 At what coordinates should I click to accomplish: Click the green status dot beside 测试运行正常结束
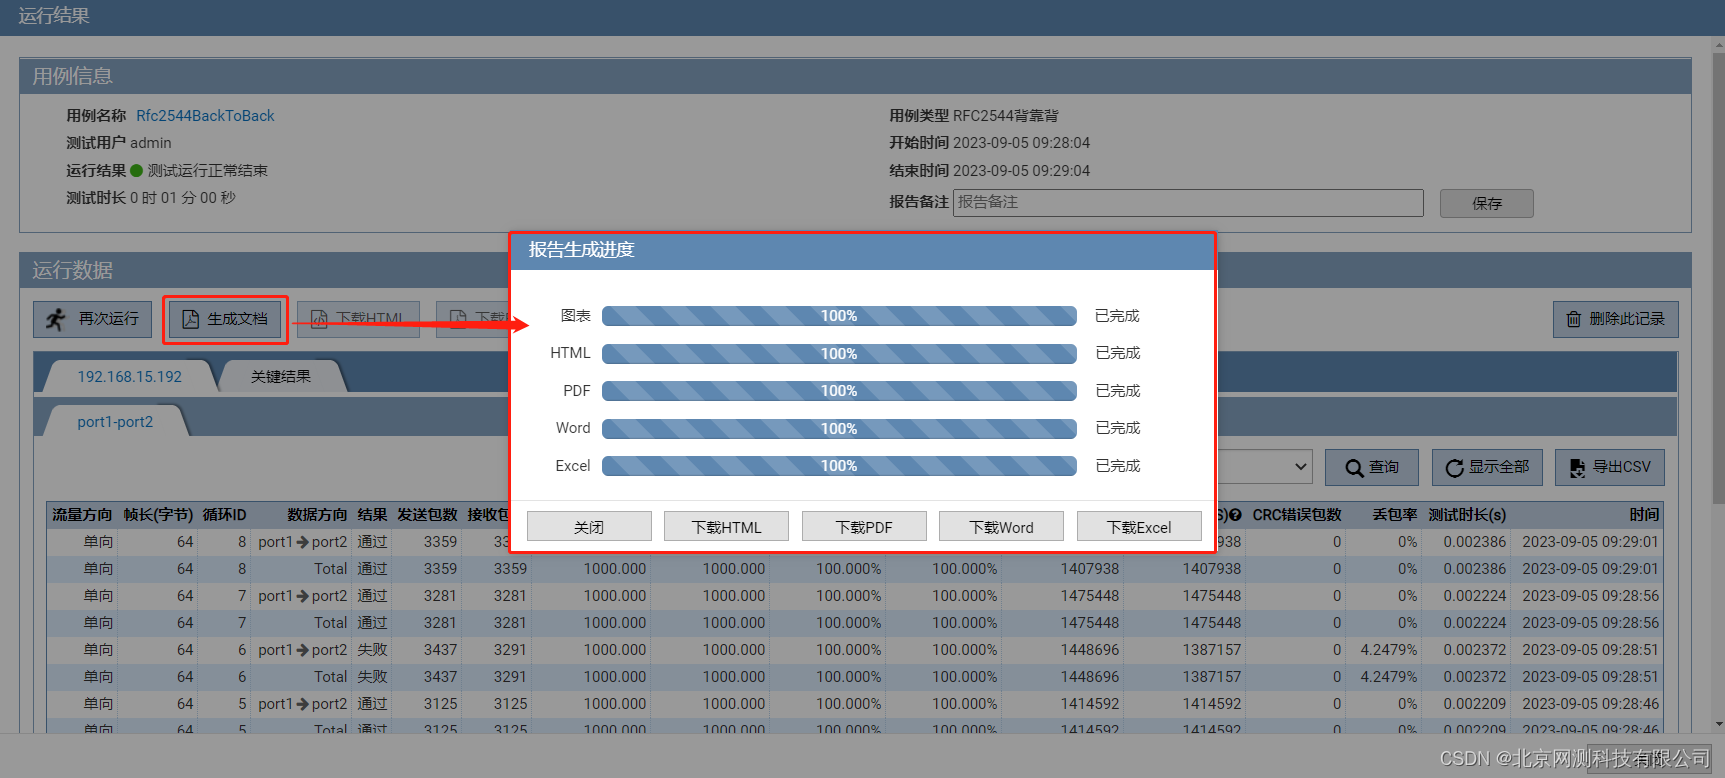pos(137,171)
